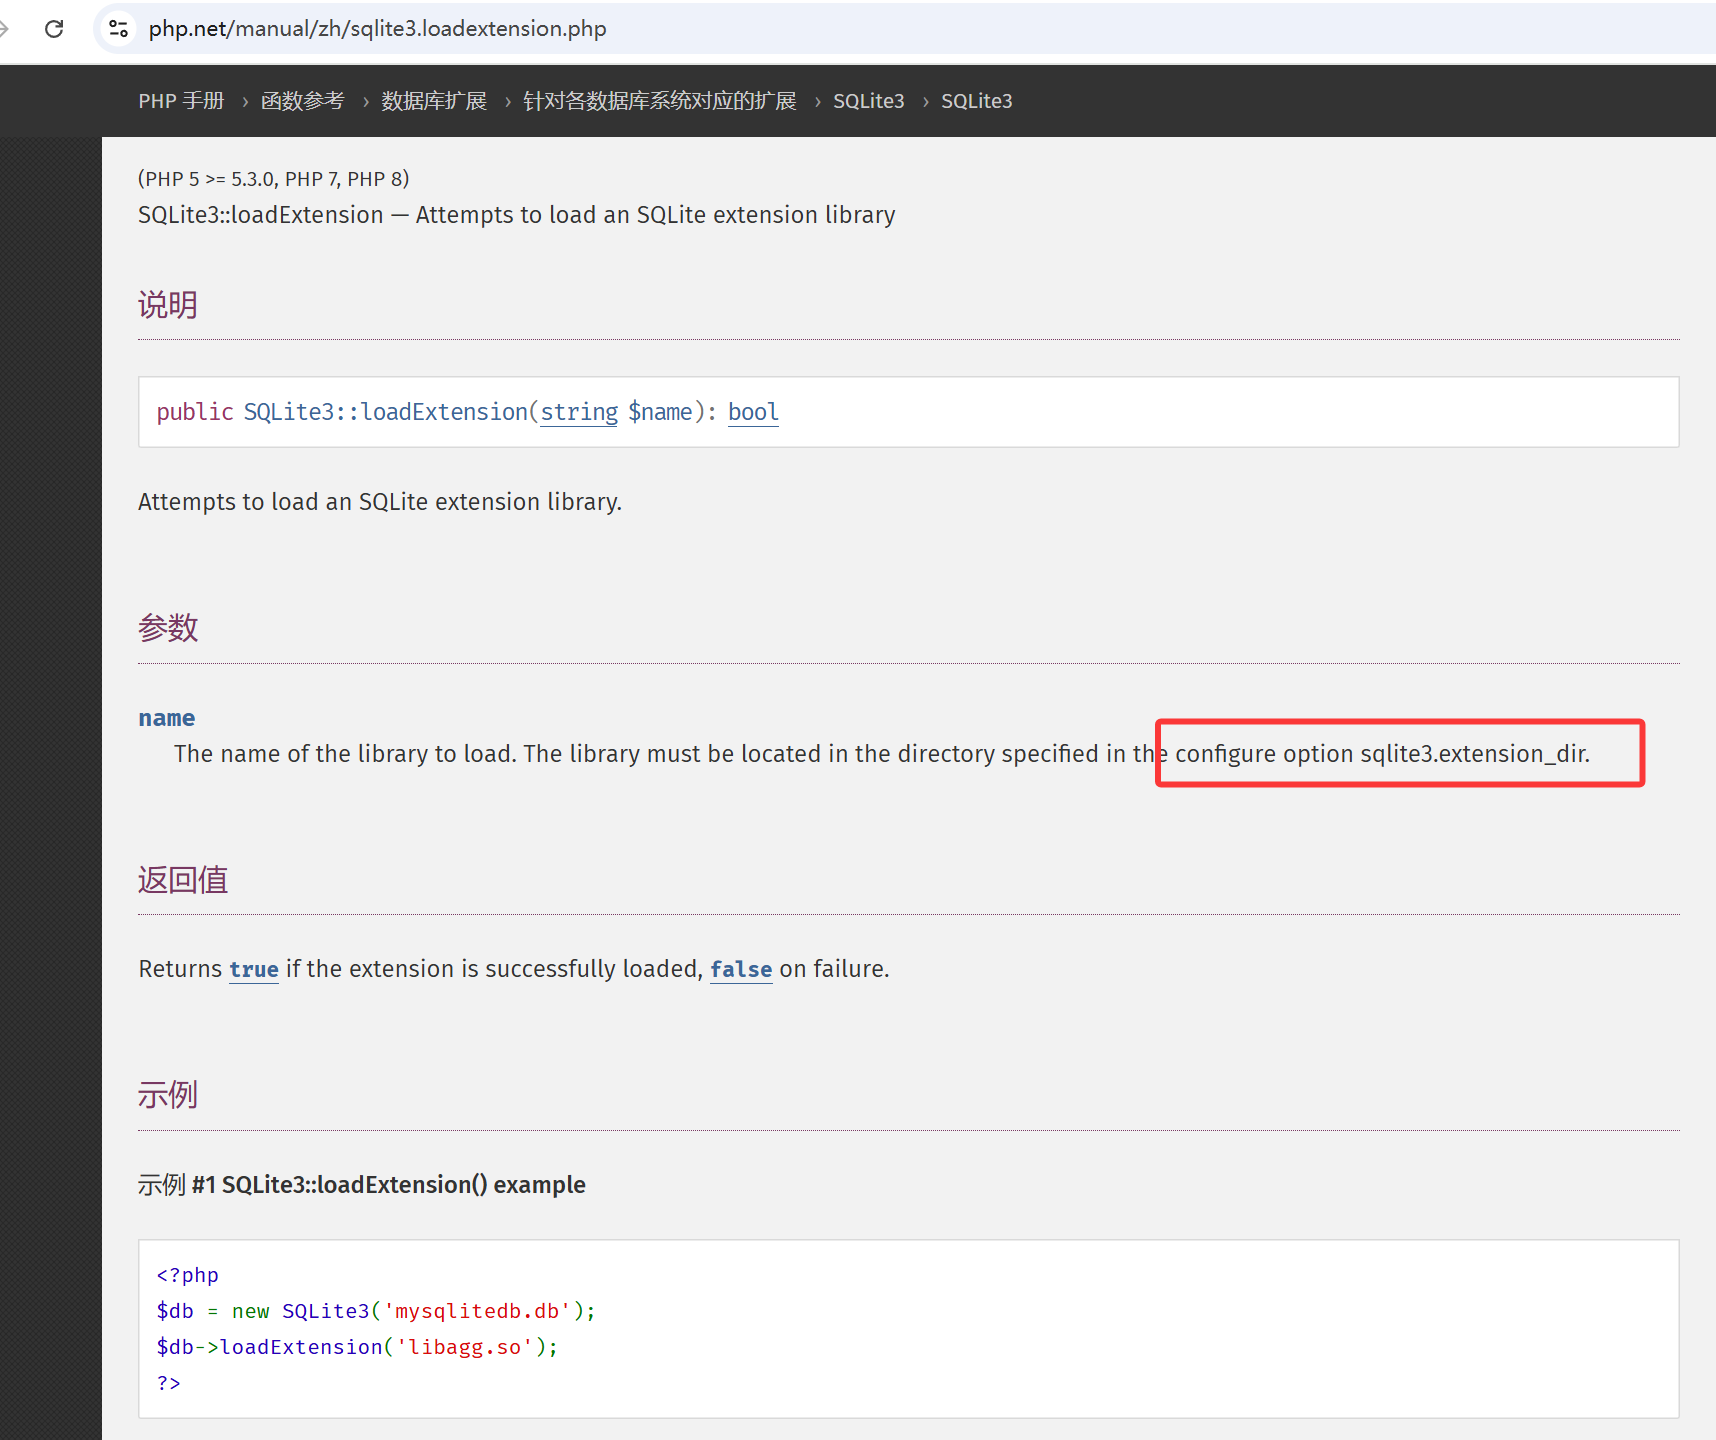Click the 示例 section heading

[x=168, y=1095]
